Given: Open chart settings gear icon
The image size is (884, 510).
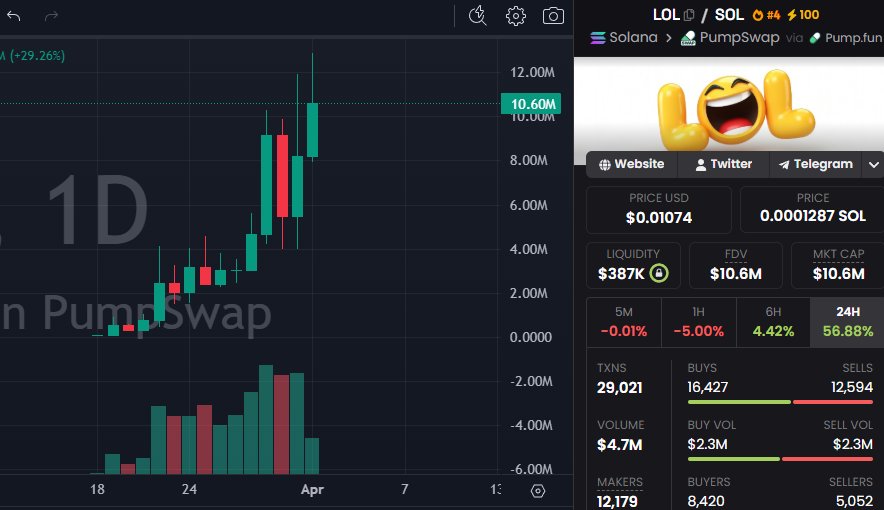Looking at the screenshot, I should [x=516, y=16].
